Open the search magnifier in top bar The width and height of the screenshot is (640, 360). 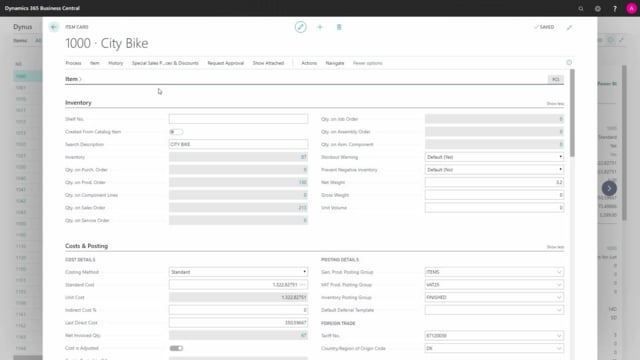coord(581,8)
